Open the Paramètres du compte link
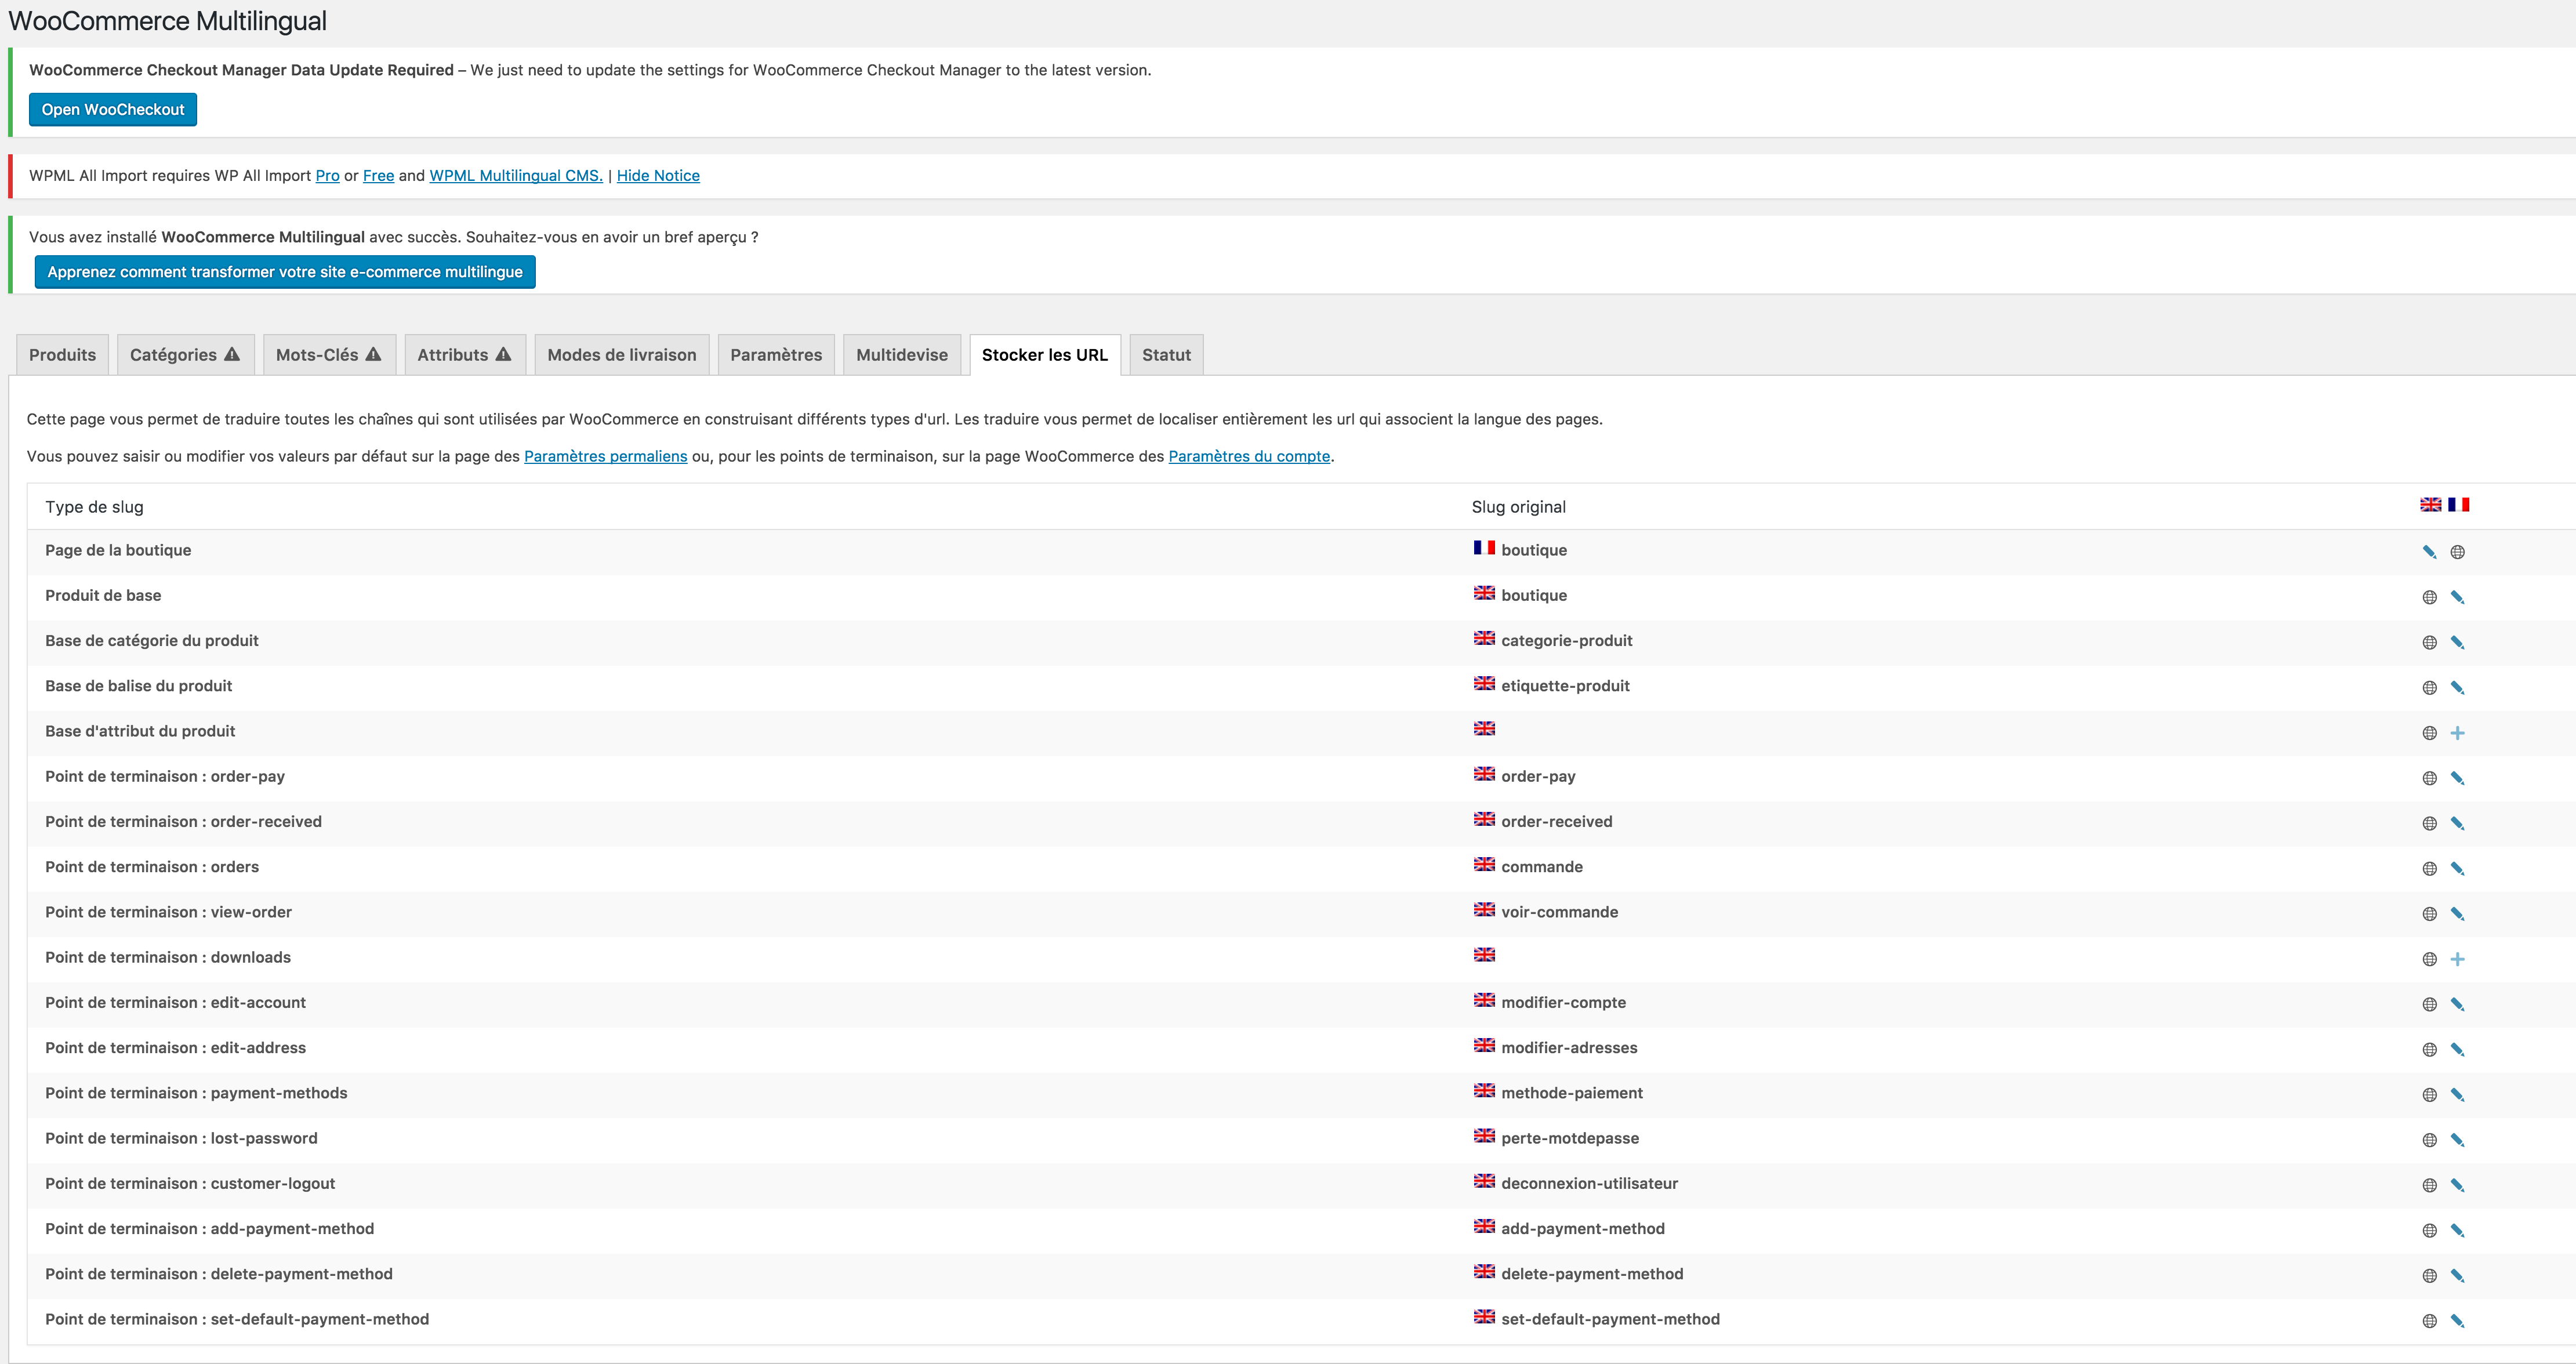 [1249, 456]
